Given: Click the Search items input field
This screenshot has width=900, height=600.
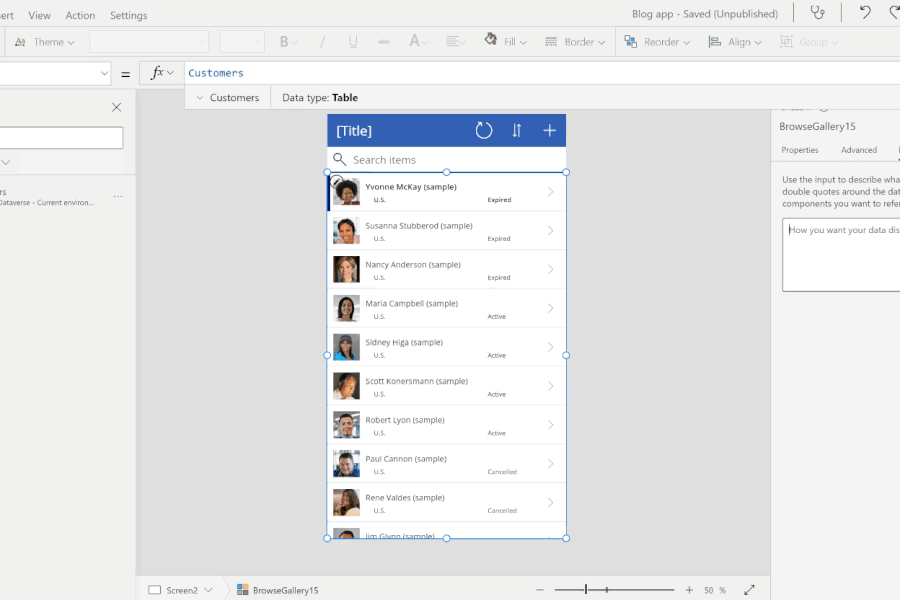Looking at the screenshot, I should point(455,160).
